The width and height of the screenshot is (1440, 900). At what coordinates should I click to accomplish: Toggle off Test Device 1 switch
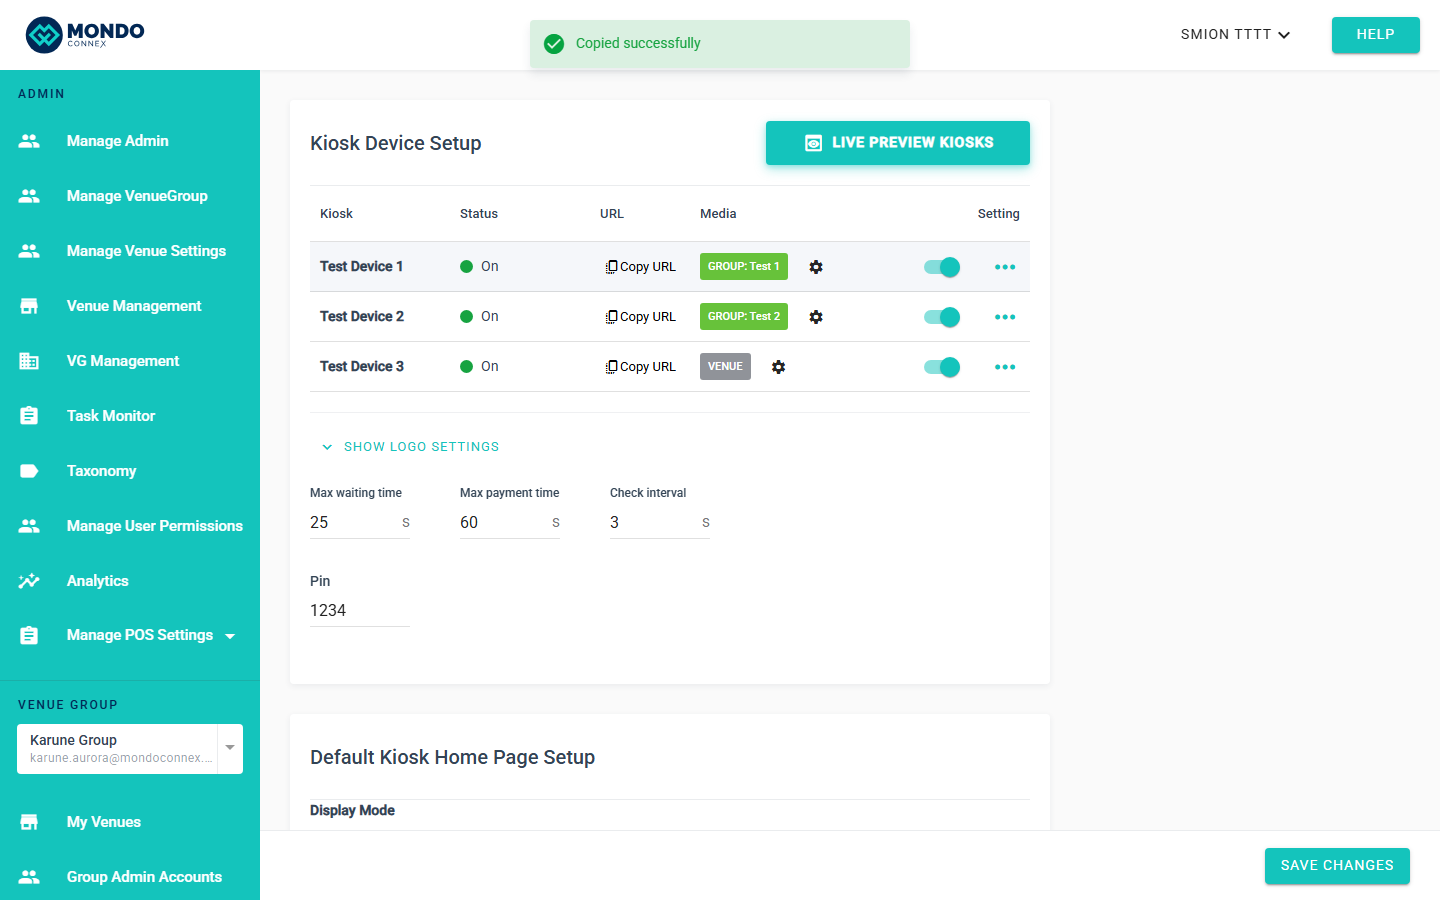tap(942, 267)
